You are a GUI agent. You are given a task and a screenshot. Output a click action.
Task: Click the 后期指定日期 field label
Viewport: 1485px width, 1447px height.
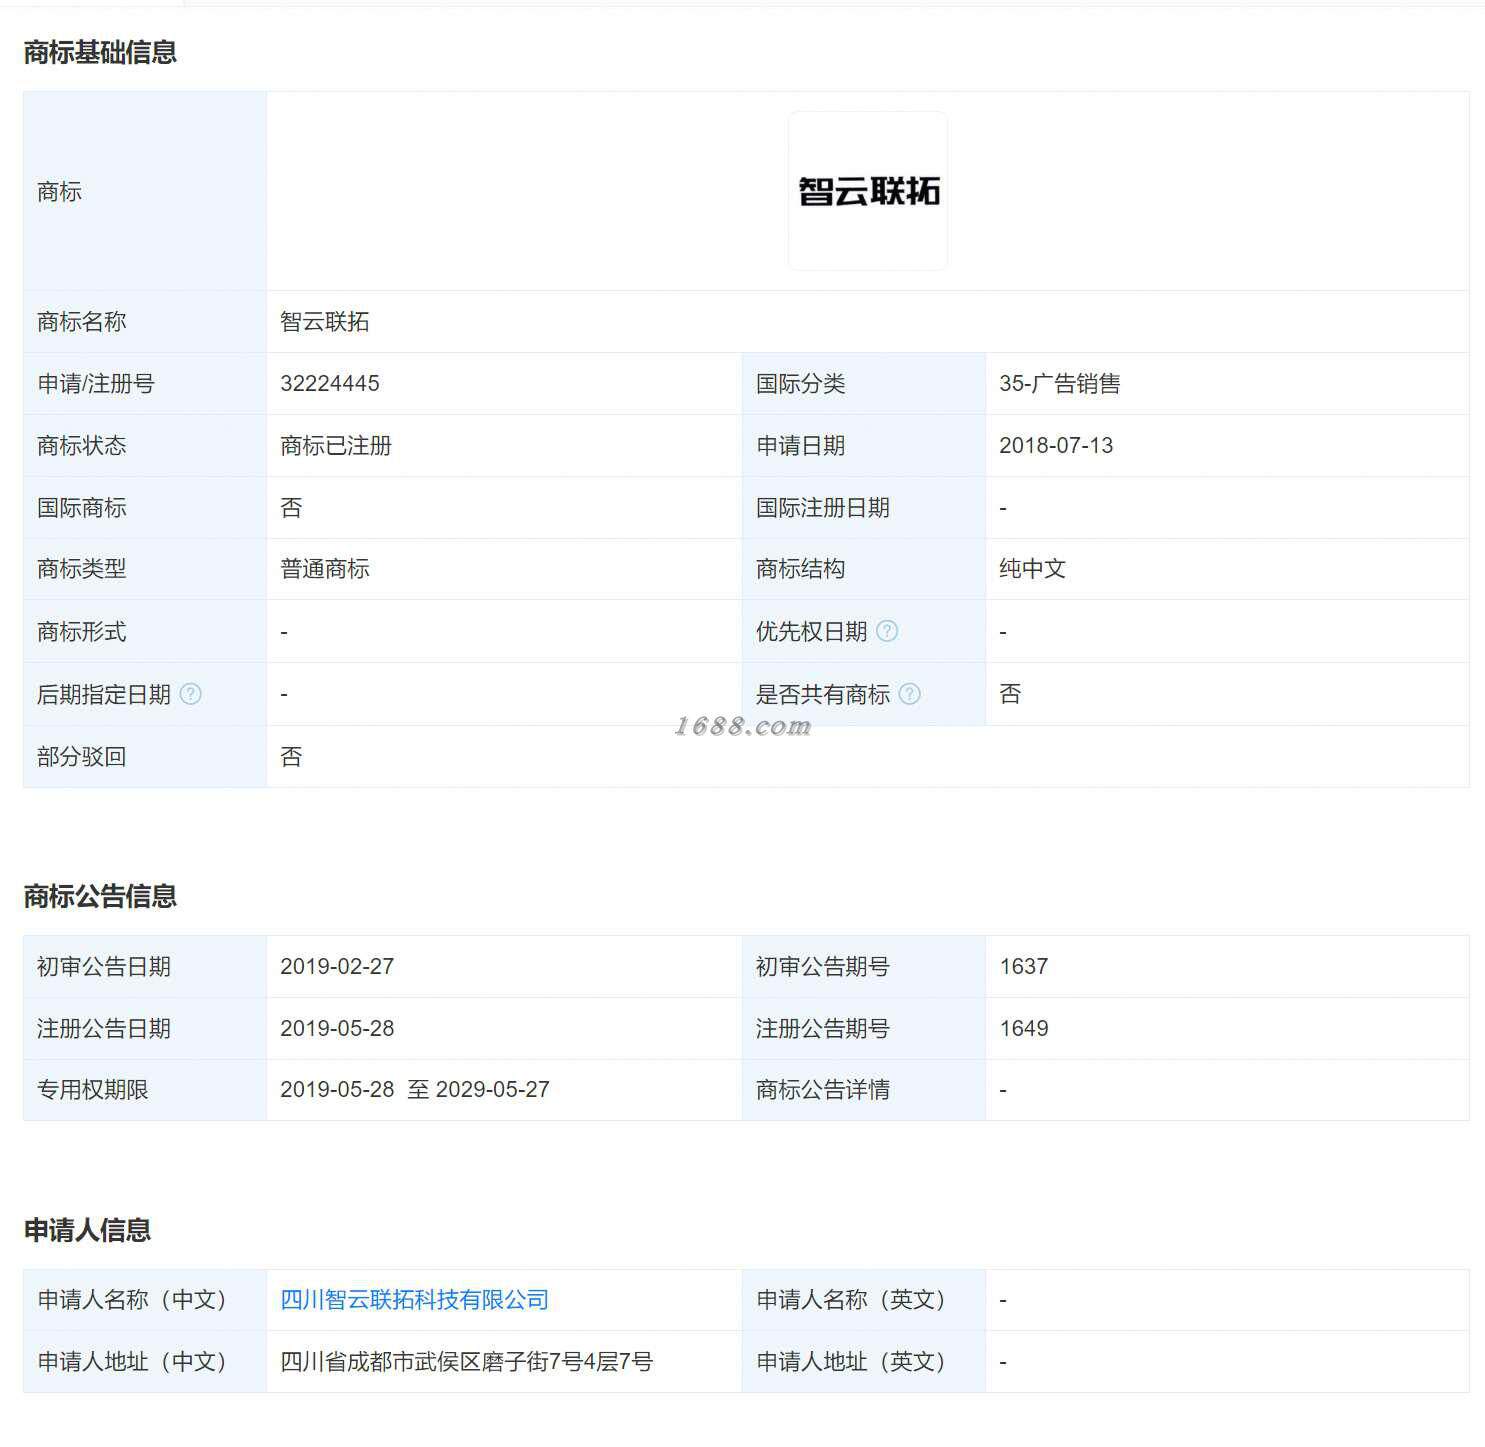click(x=104, y=694)
